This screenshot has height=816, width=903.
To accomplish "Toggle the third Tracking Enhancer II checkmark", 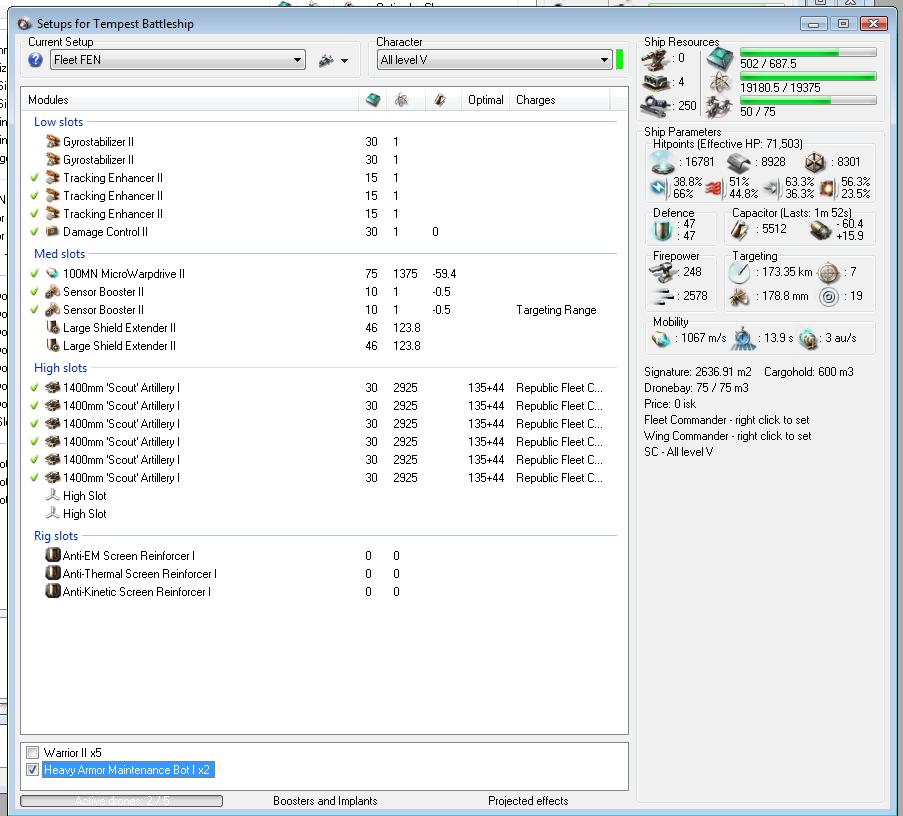I will pos(35,214).
